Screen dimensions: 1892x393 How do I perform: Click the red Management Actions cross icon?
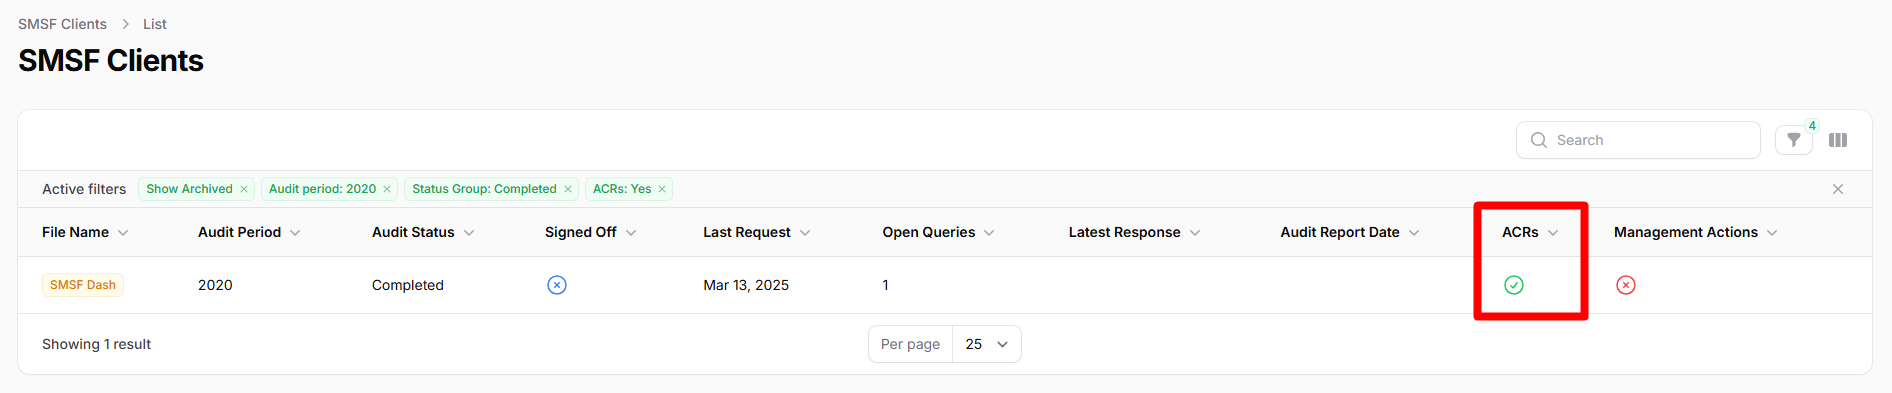click(x=1626, y=285)
